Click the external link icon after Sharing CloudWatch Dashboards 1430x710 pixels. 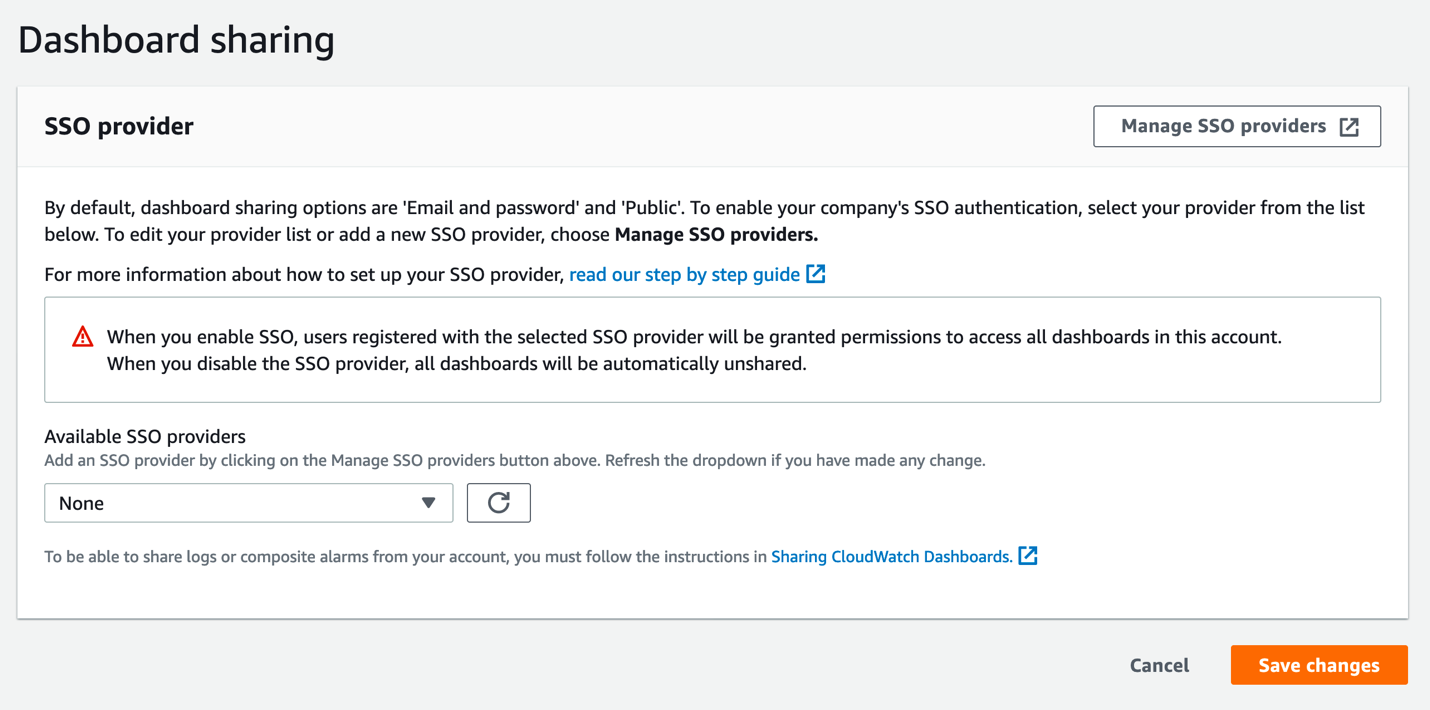tap(1028, 556)
